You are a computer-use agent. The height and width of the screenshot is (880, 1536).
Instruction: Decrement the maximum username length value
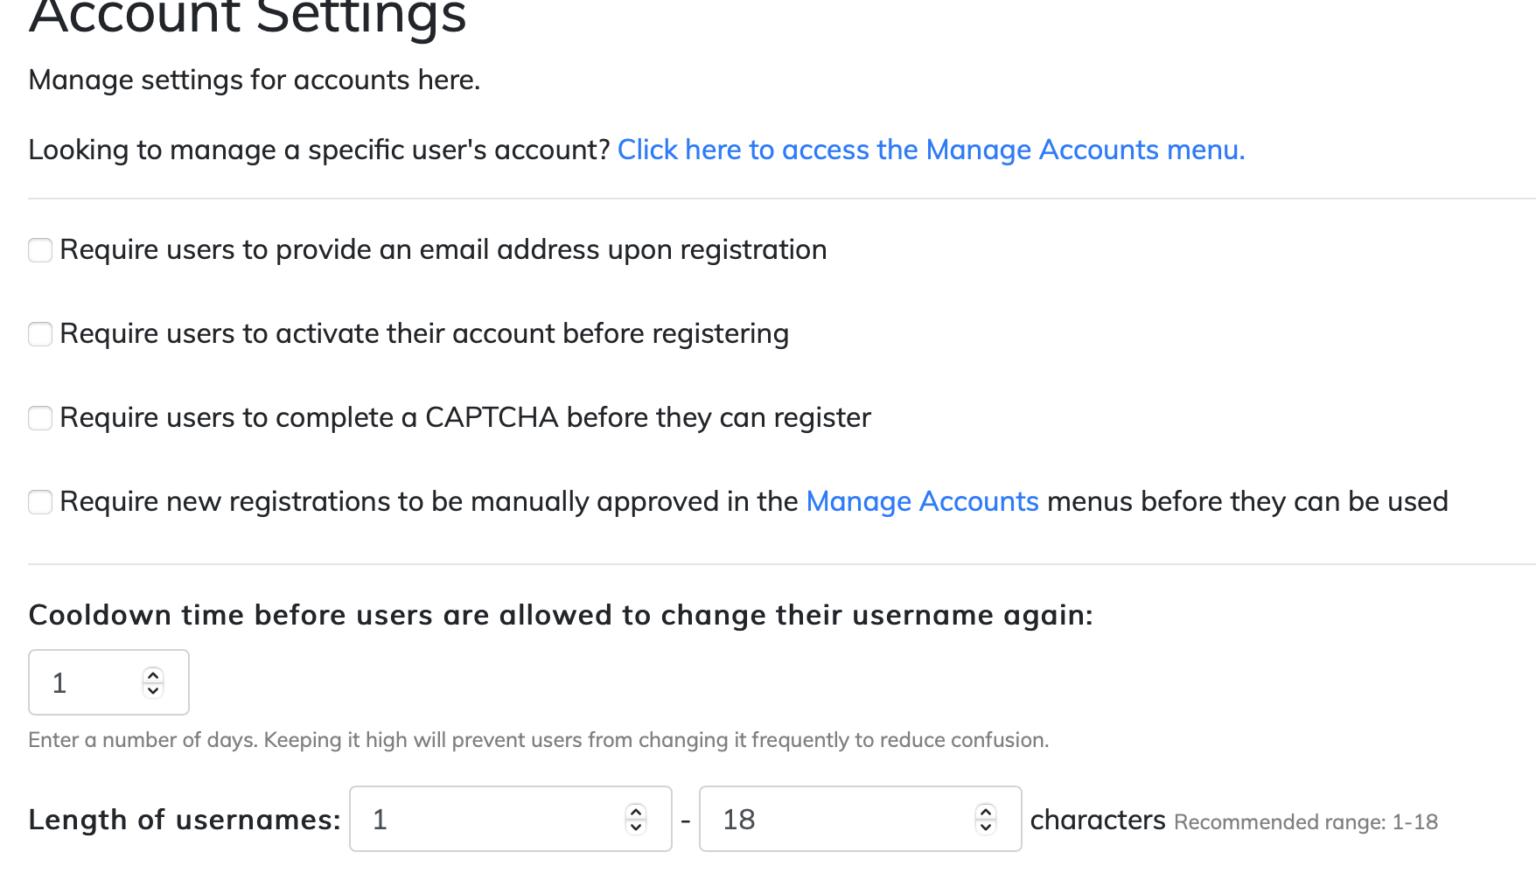tap(986, 826)
